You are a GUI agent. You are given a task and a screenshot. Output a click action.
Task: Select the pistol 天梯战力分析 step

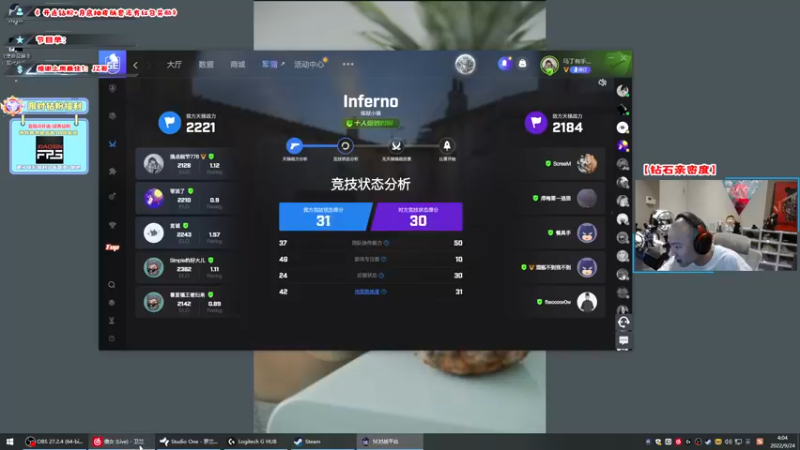(294, 146)
